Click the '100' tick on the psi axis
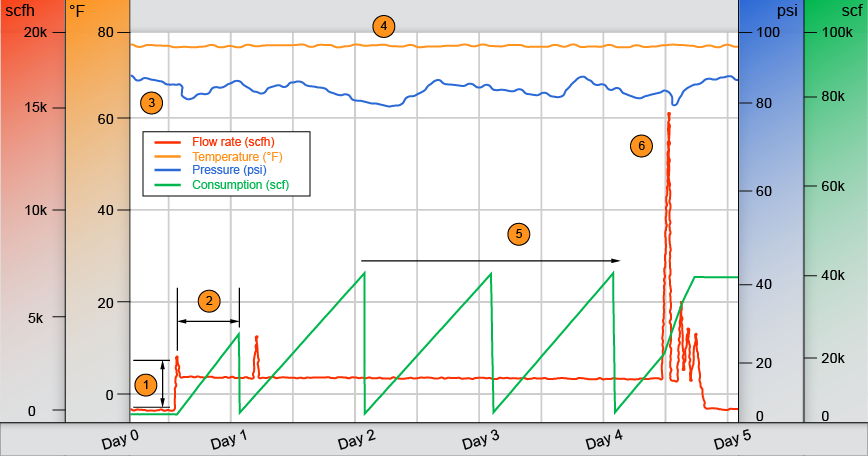 (x=768, y=32)
